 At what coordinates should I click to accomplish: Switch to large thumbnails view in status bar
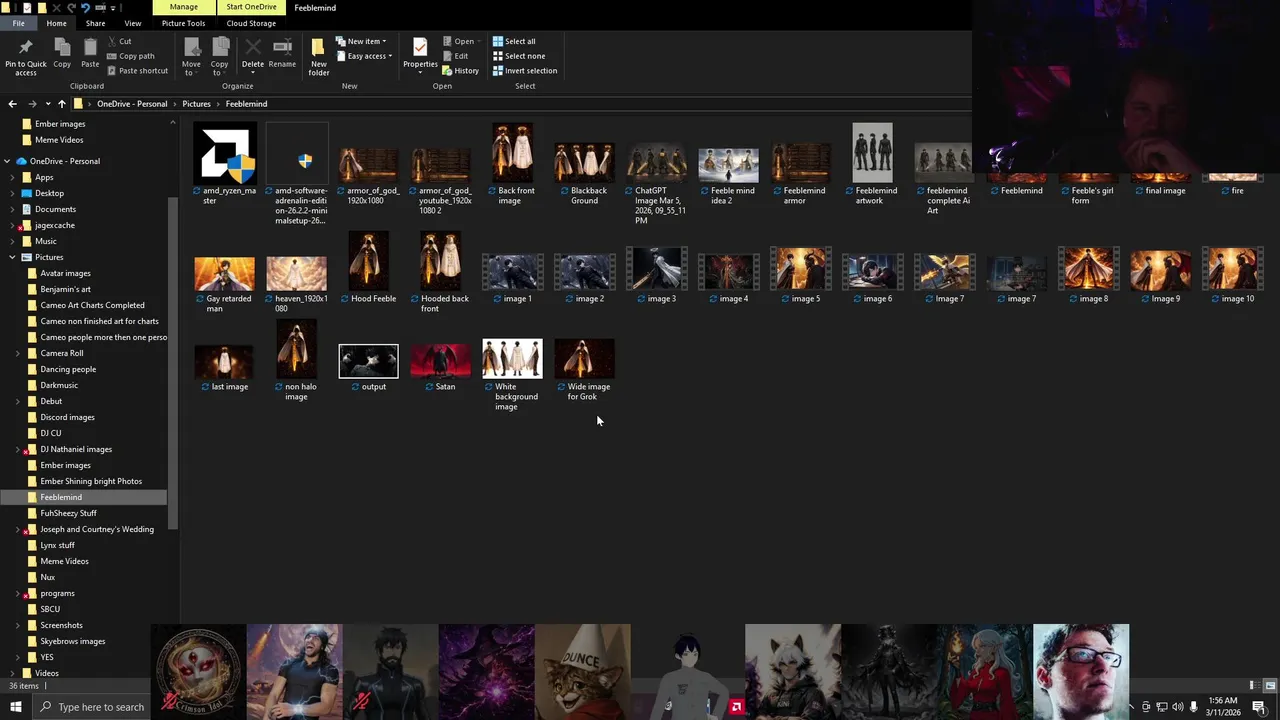1270,686
